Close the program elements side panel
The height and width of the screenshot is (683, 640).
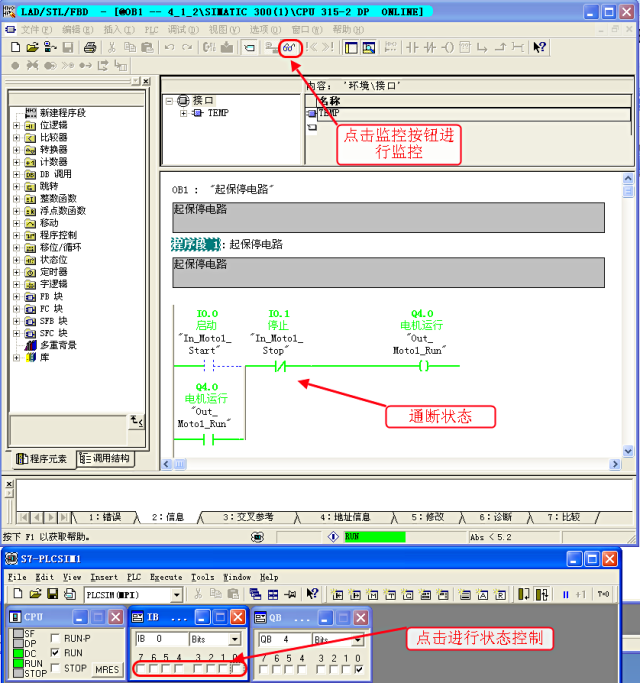point(146,81)
